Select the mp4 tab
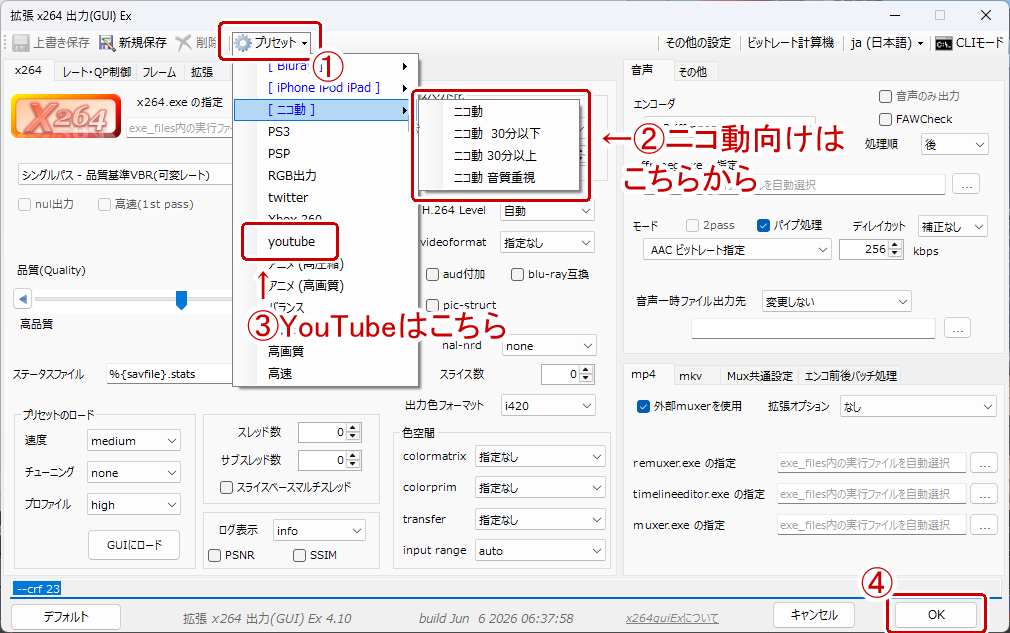The width and height of the screenshot is (1010, 633). coord(643,374)
